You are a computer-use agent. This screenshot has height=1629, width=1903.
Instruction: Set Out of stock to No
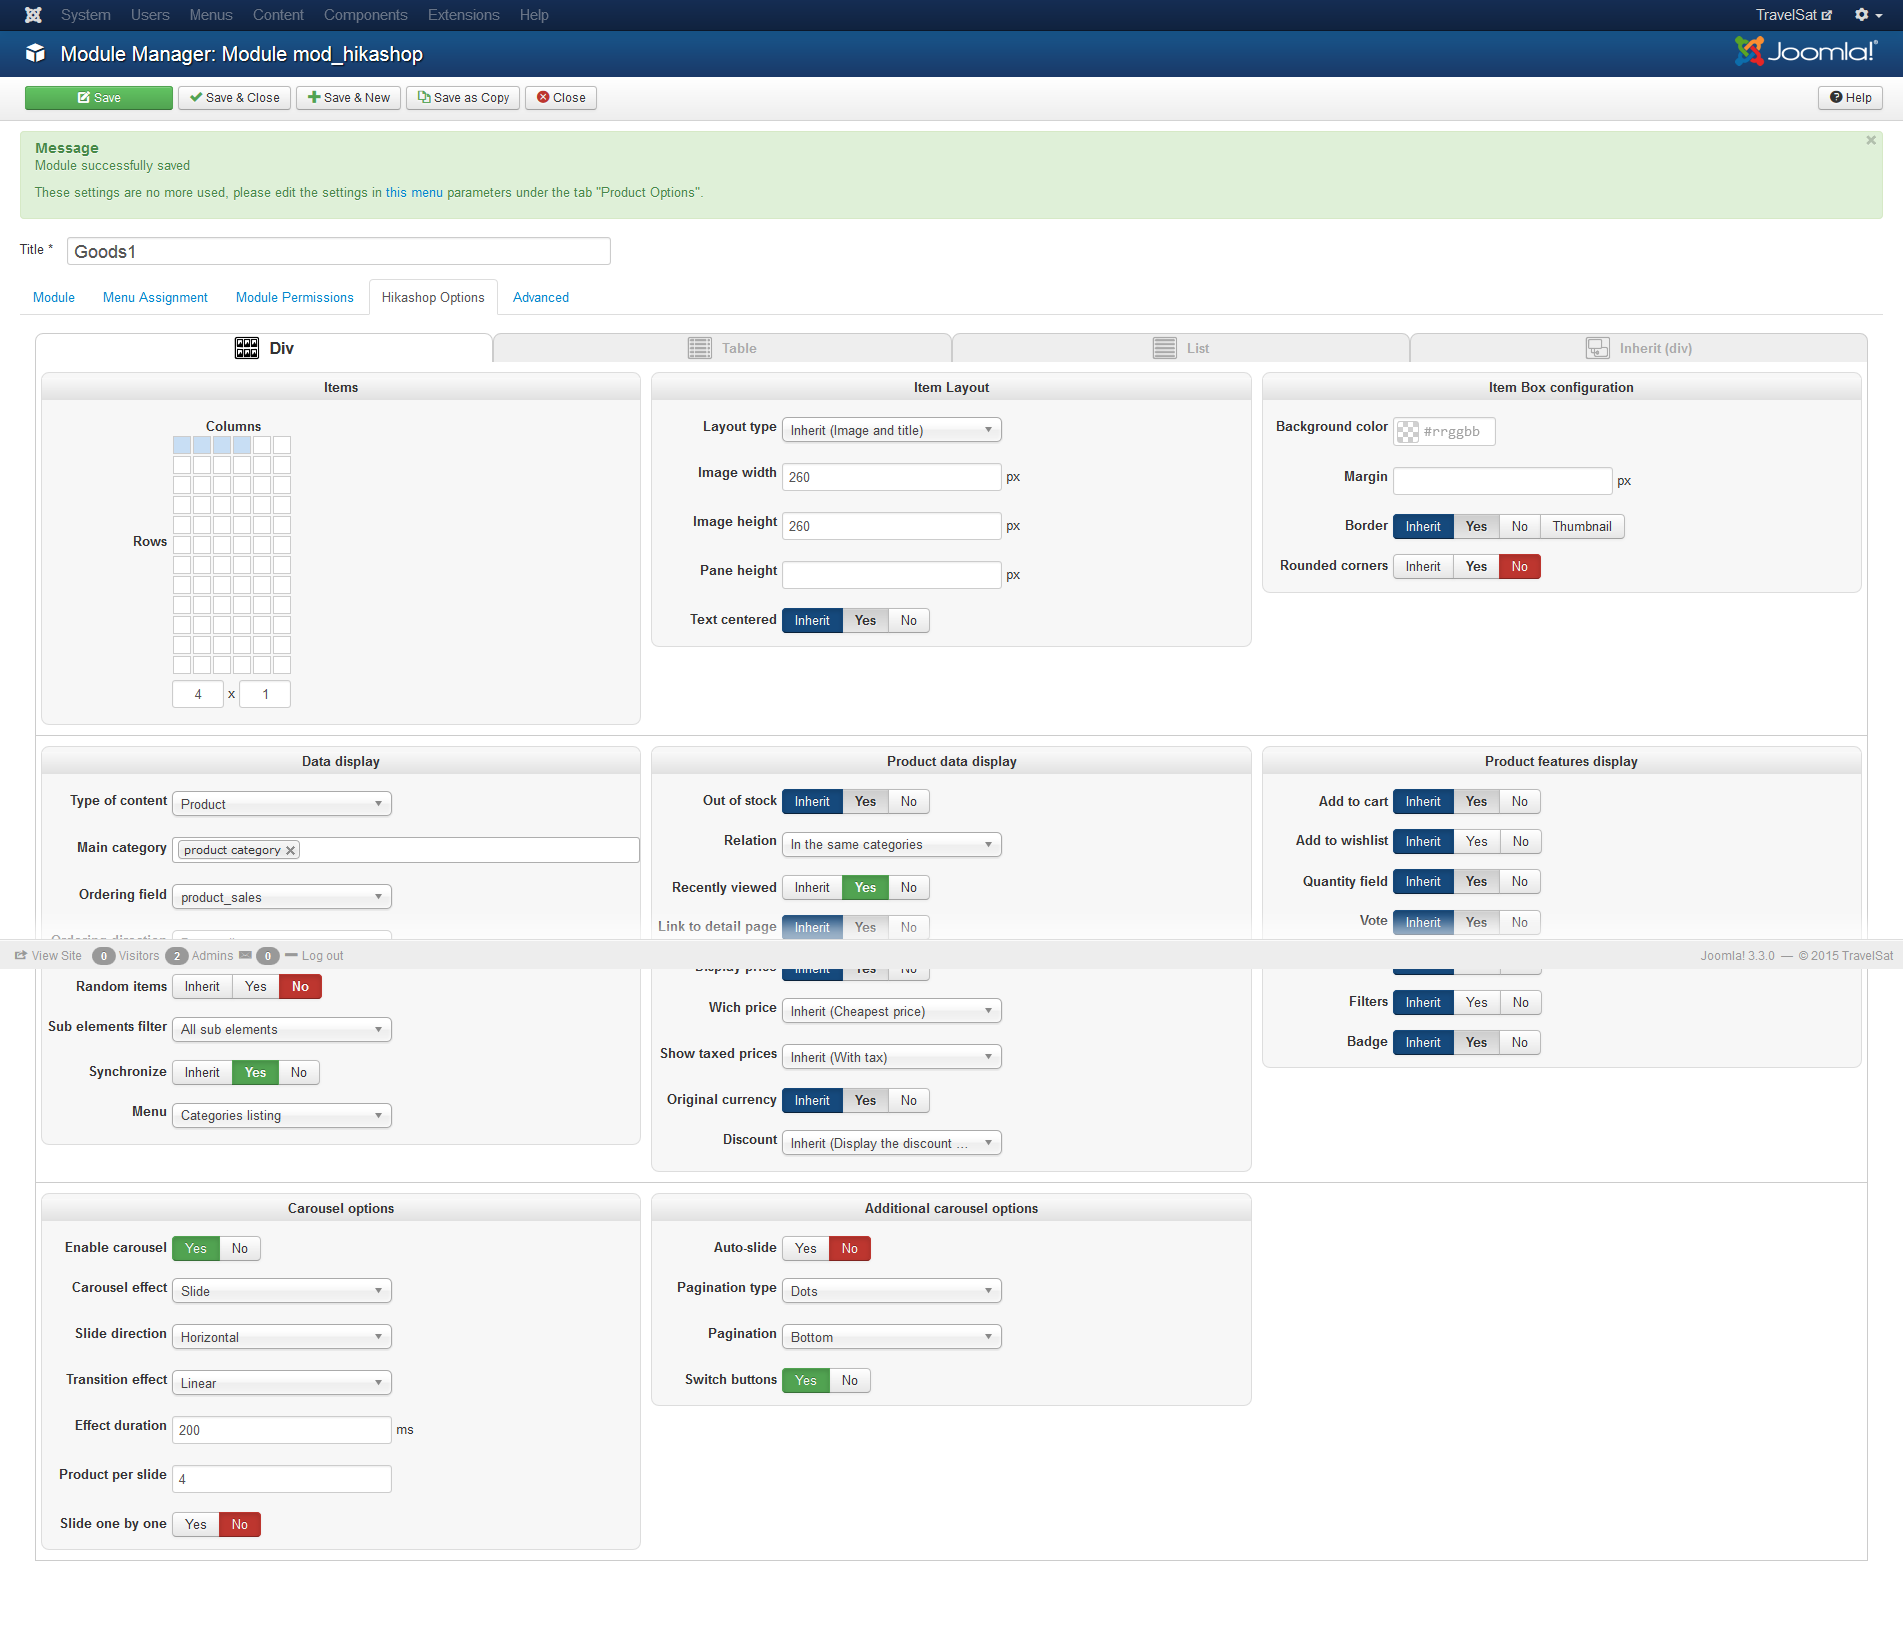(909, 802)
